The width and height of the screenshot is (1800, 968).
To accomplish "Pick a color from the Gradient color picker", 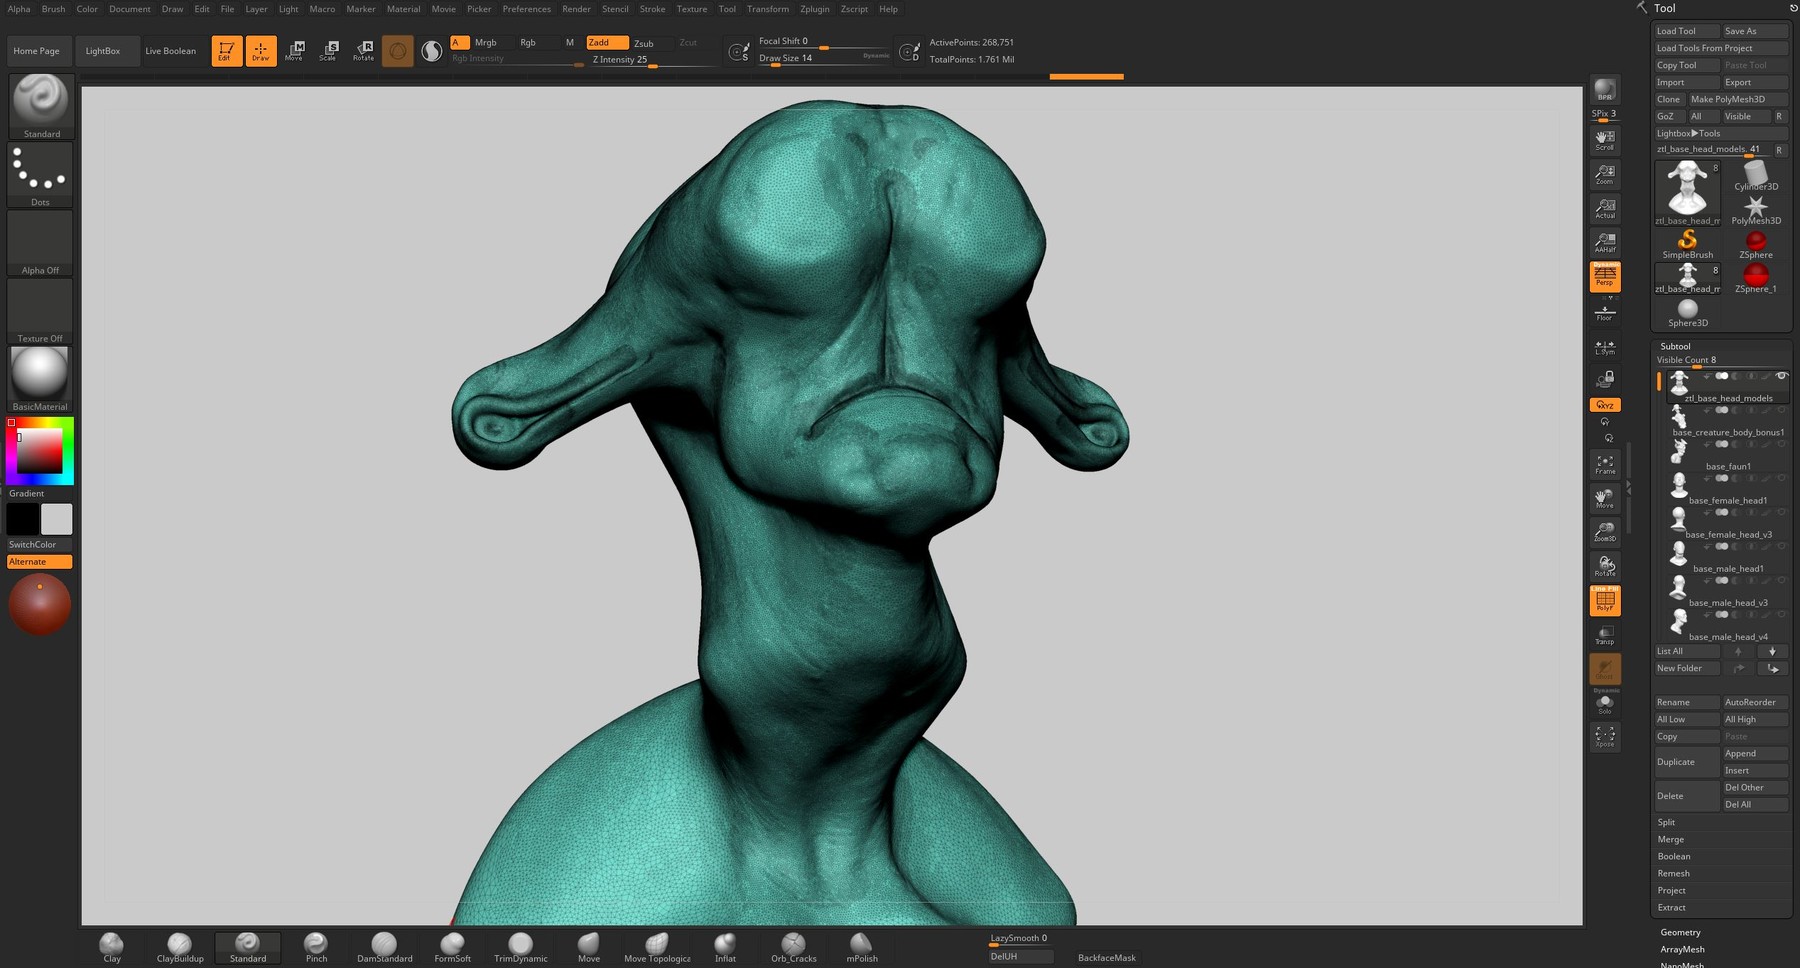I will [x=40, y=450].
